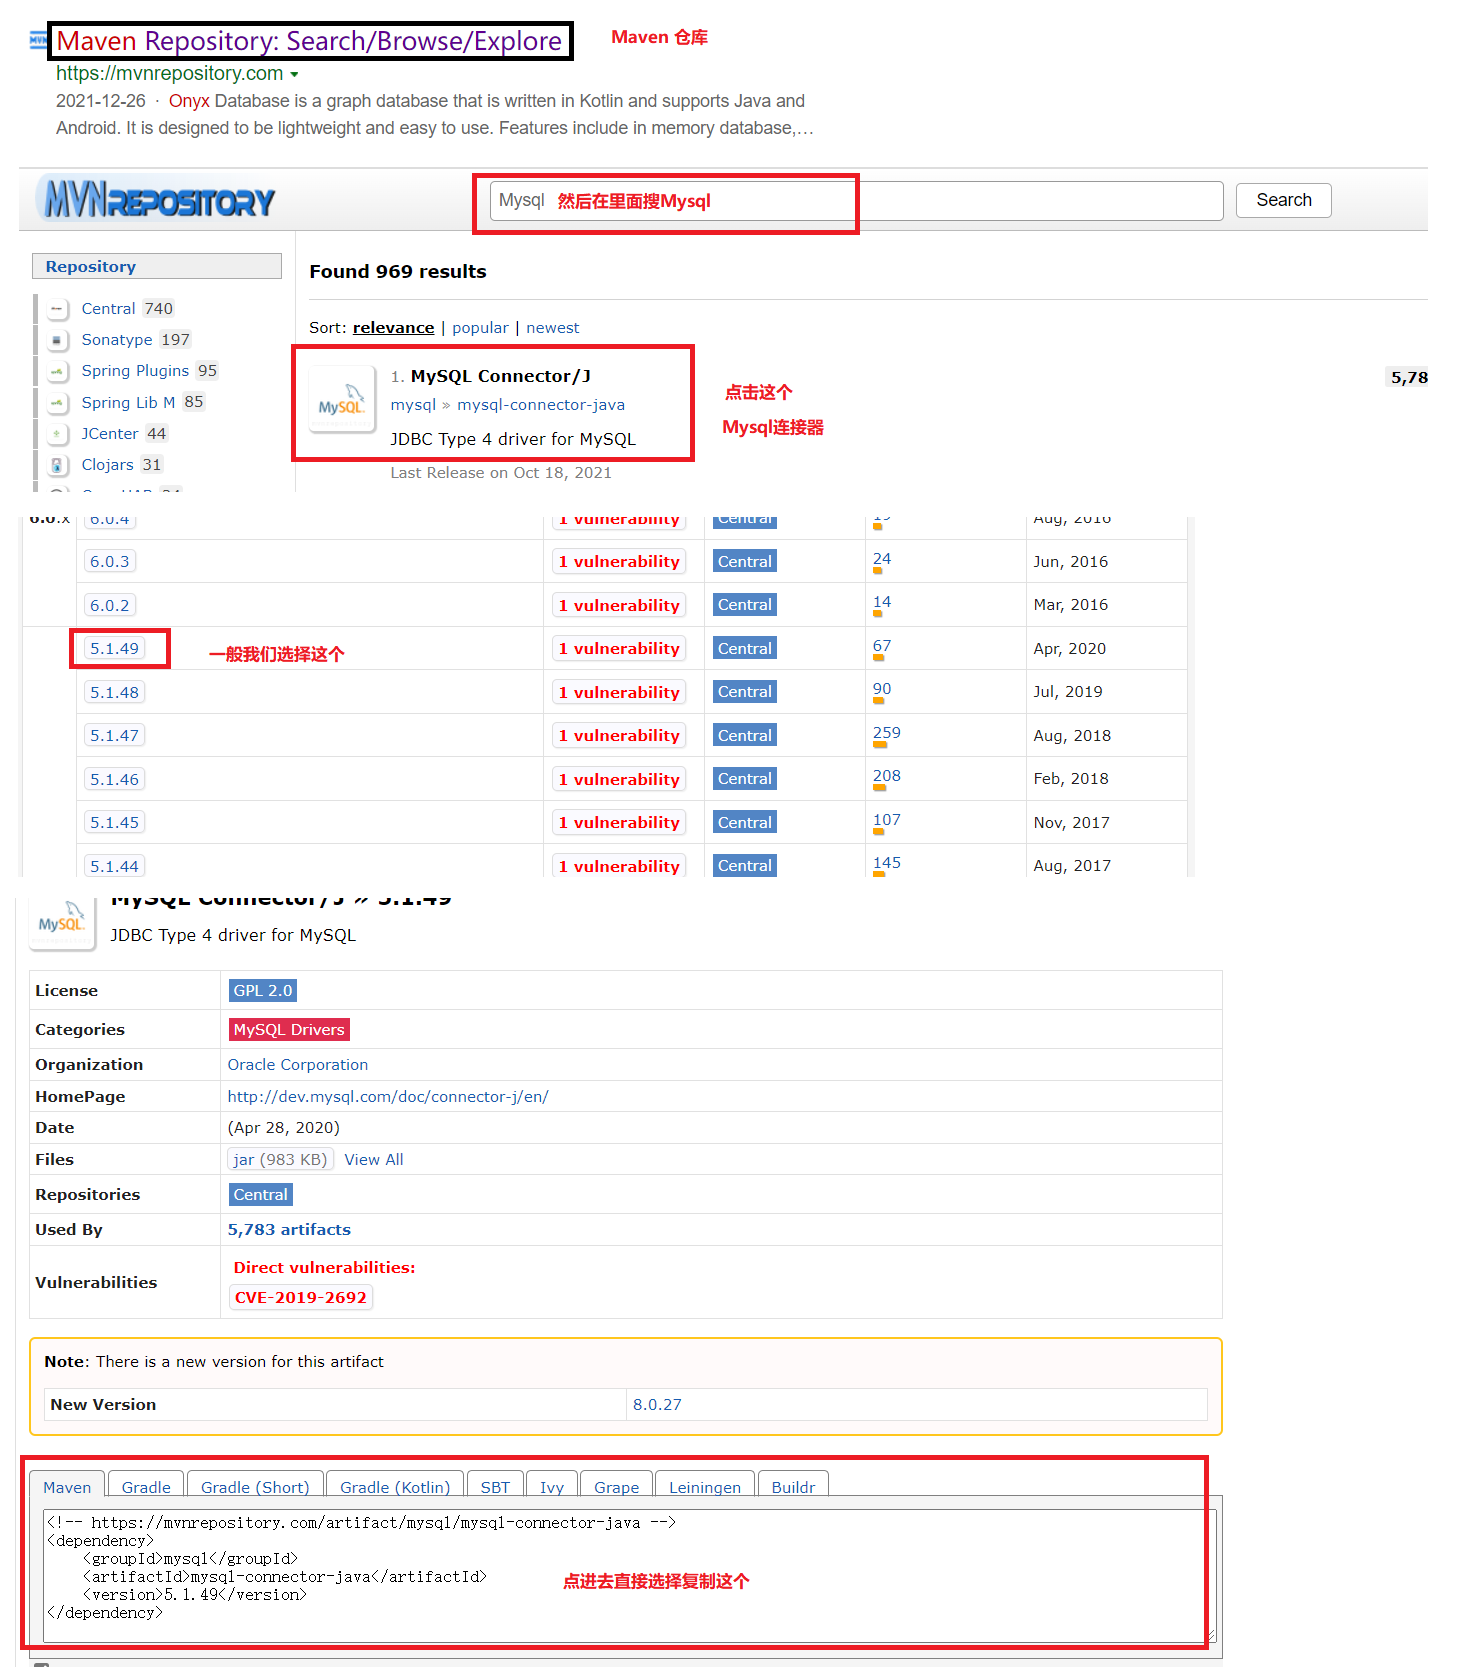Open usages count 208 for version 5.1.46
This screenshot has width=1461, height=1679.
[x=887, y=776]
